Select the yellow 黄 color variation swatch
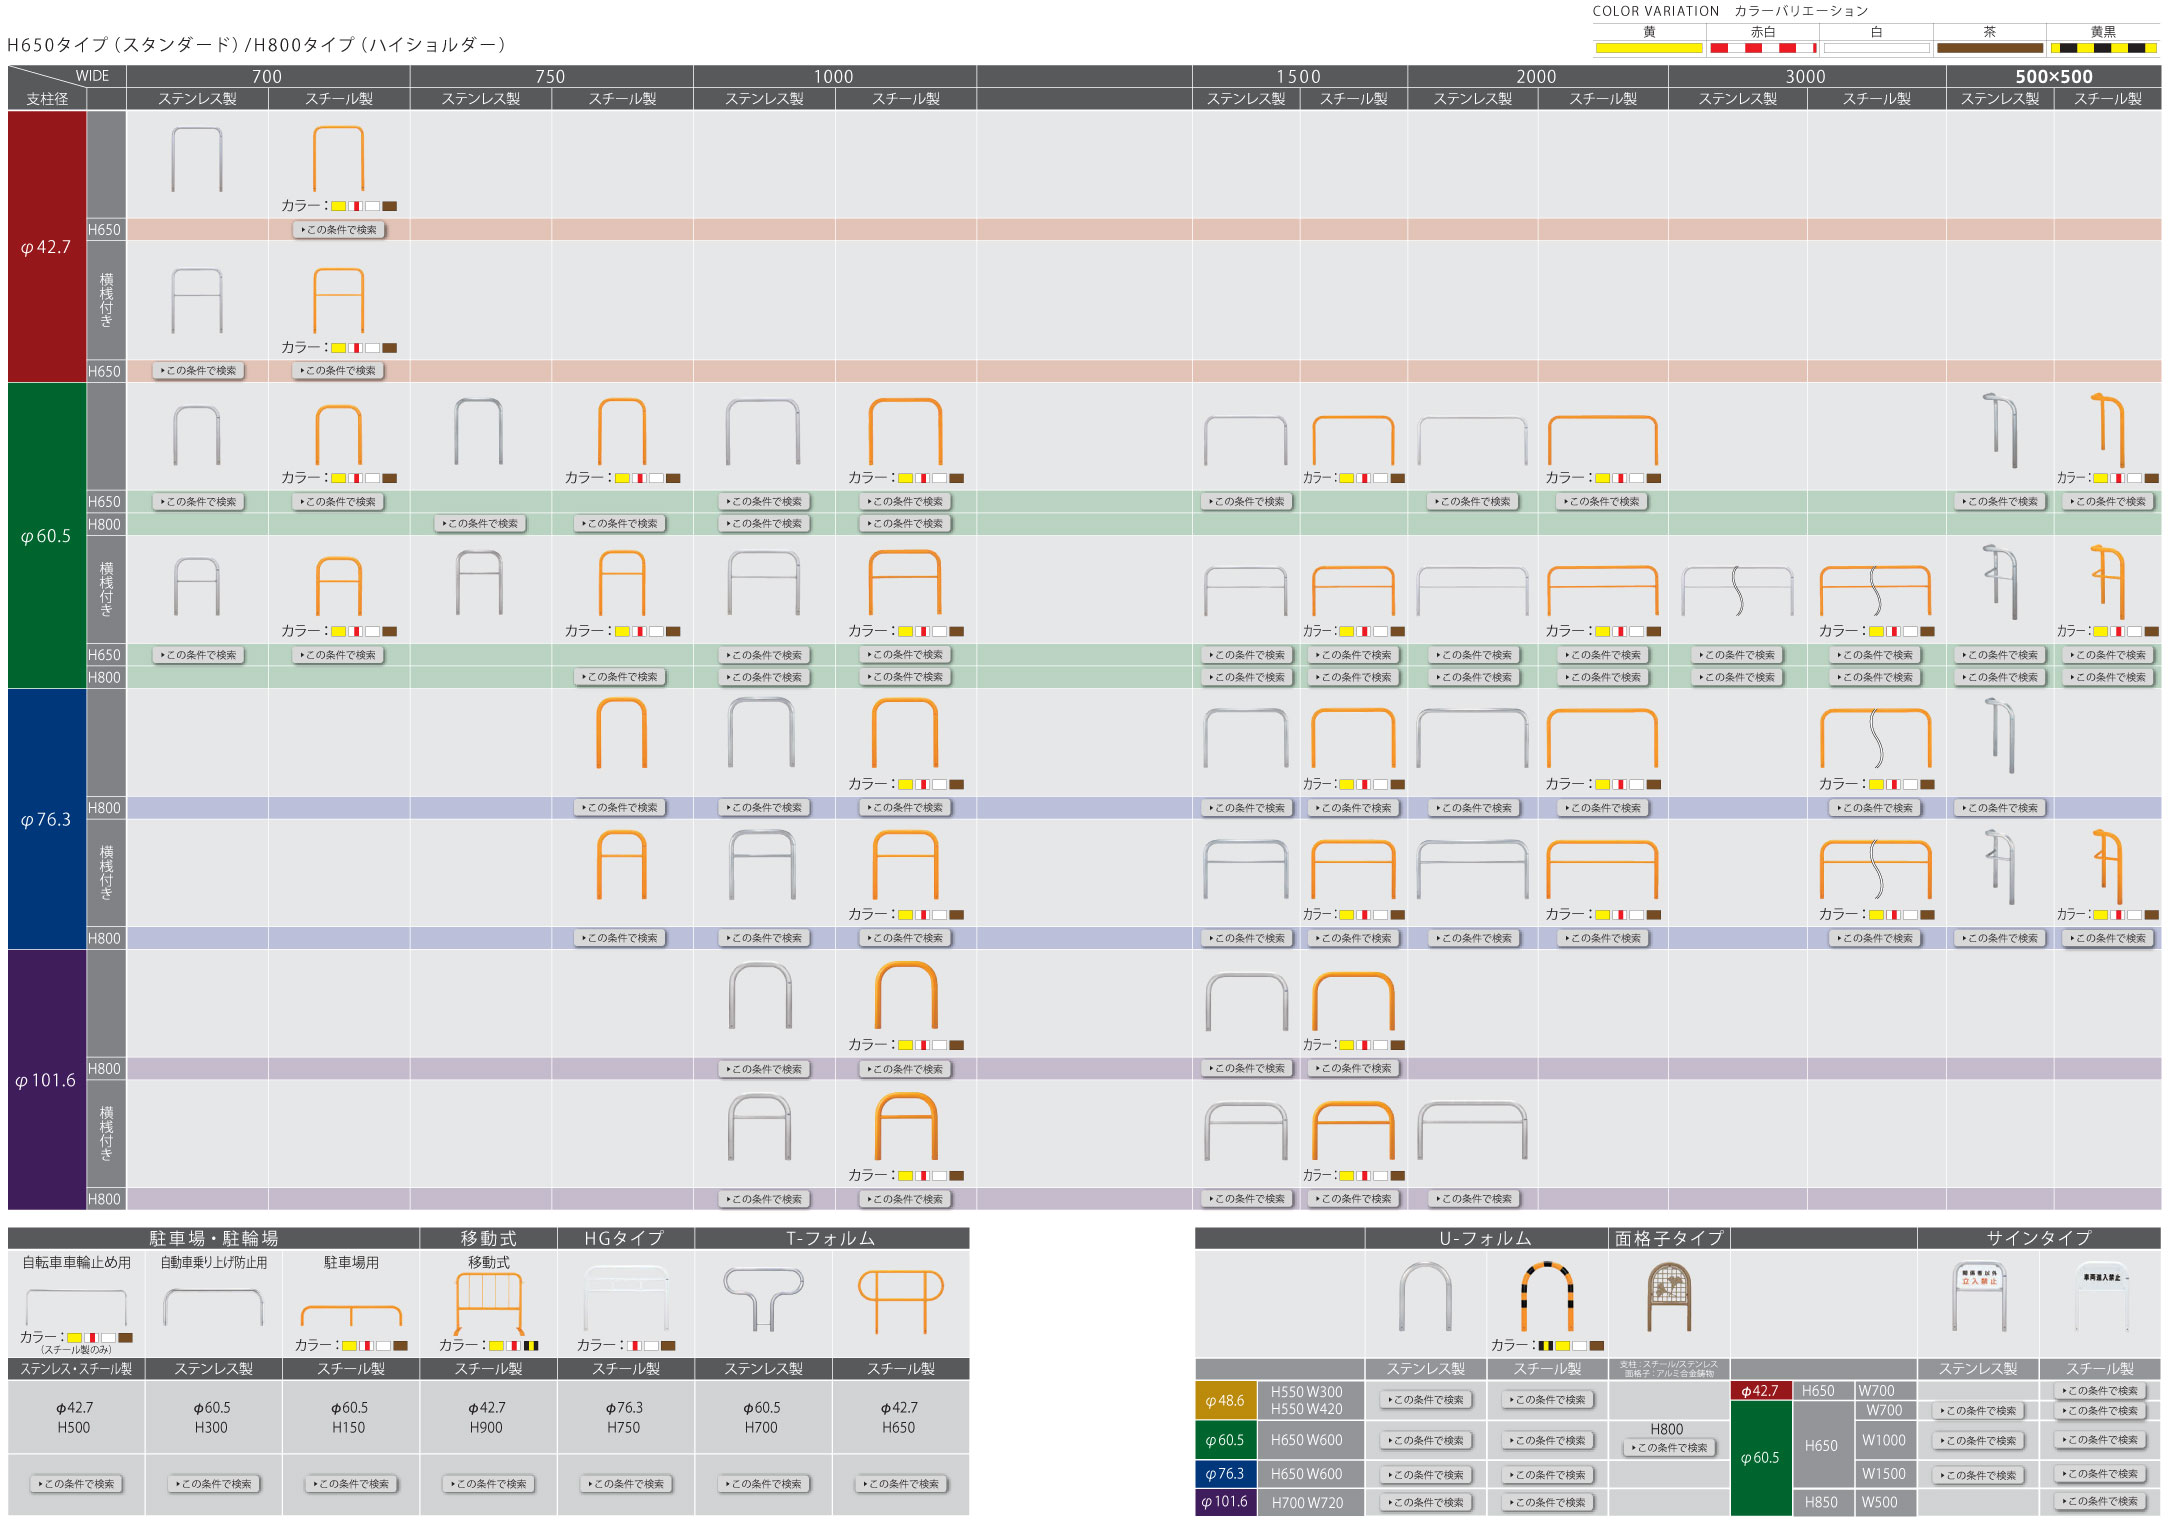 [1649, 47]
